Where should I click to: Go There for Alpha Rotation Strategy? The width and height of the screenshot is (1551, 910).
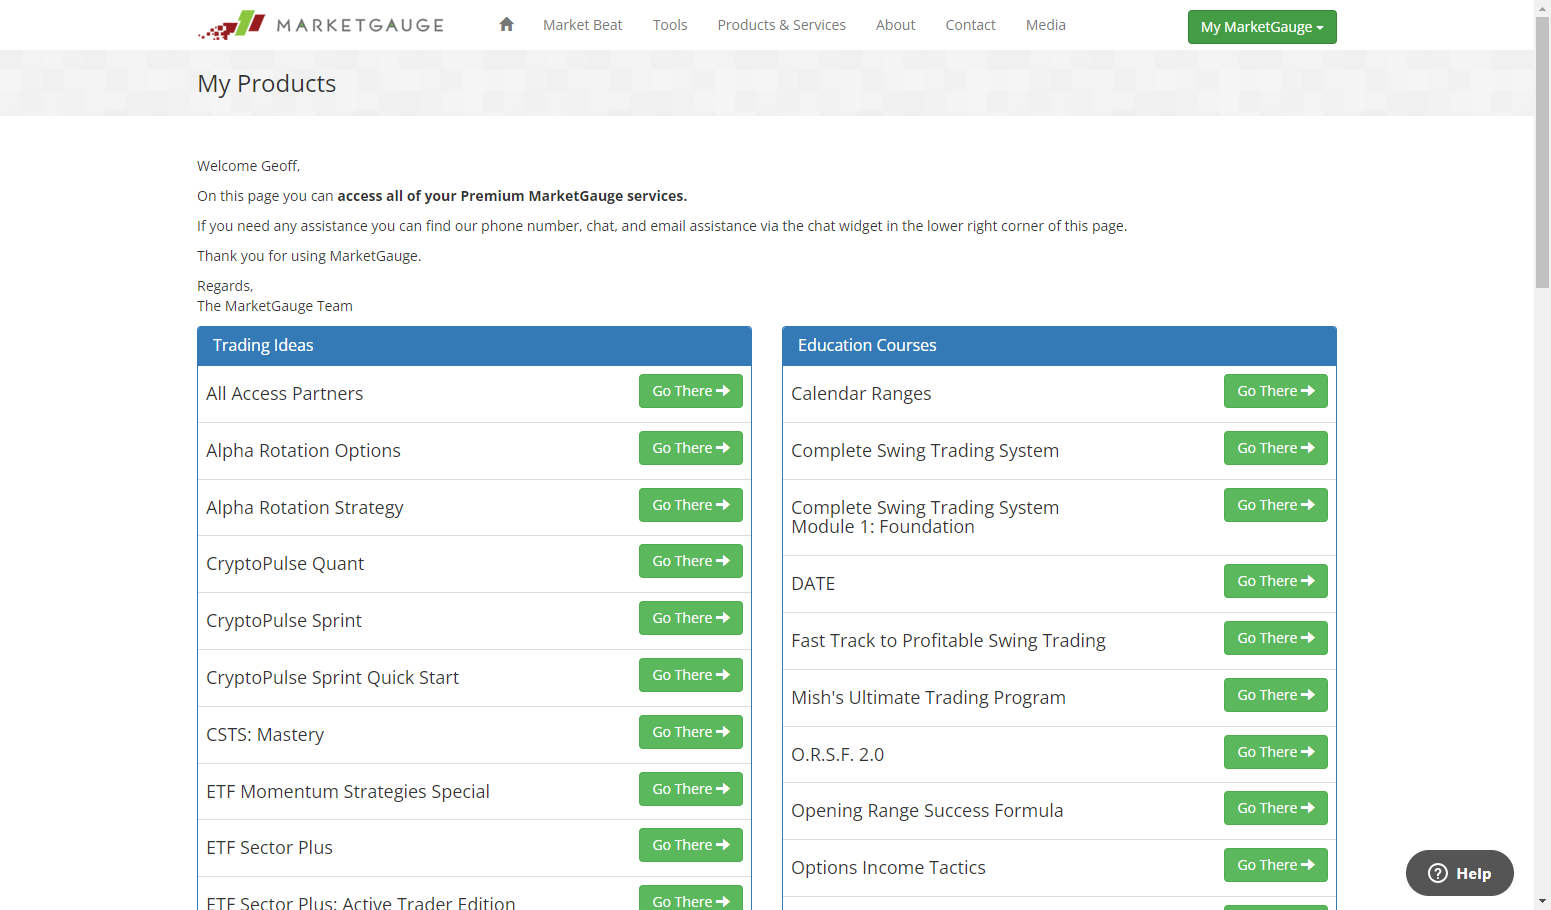tap(691, 505)
